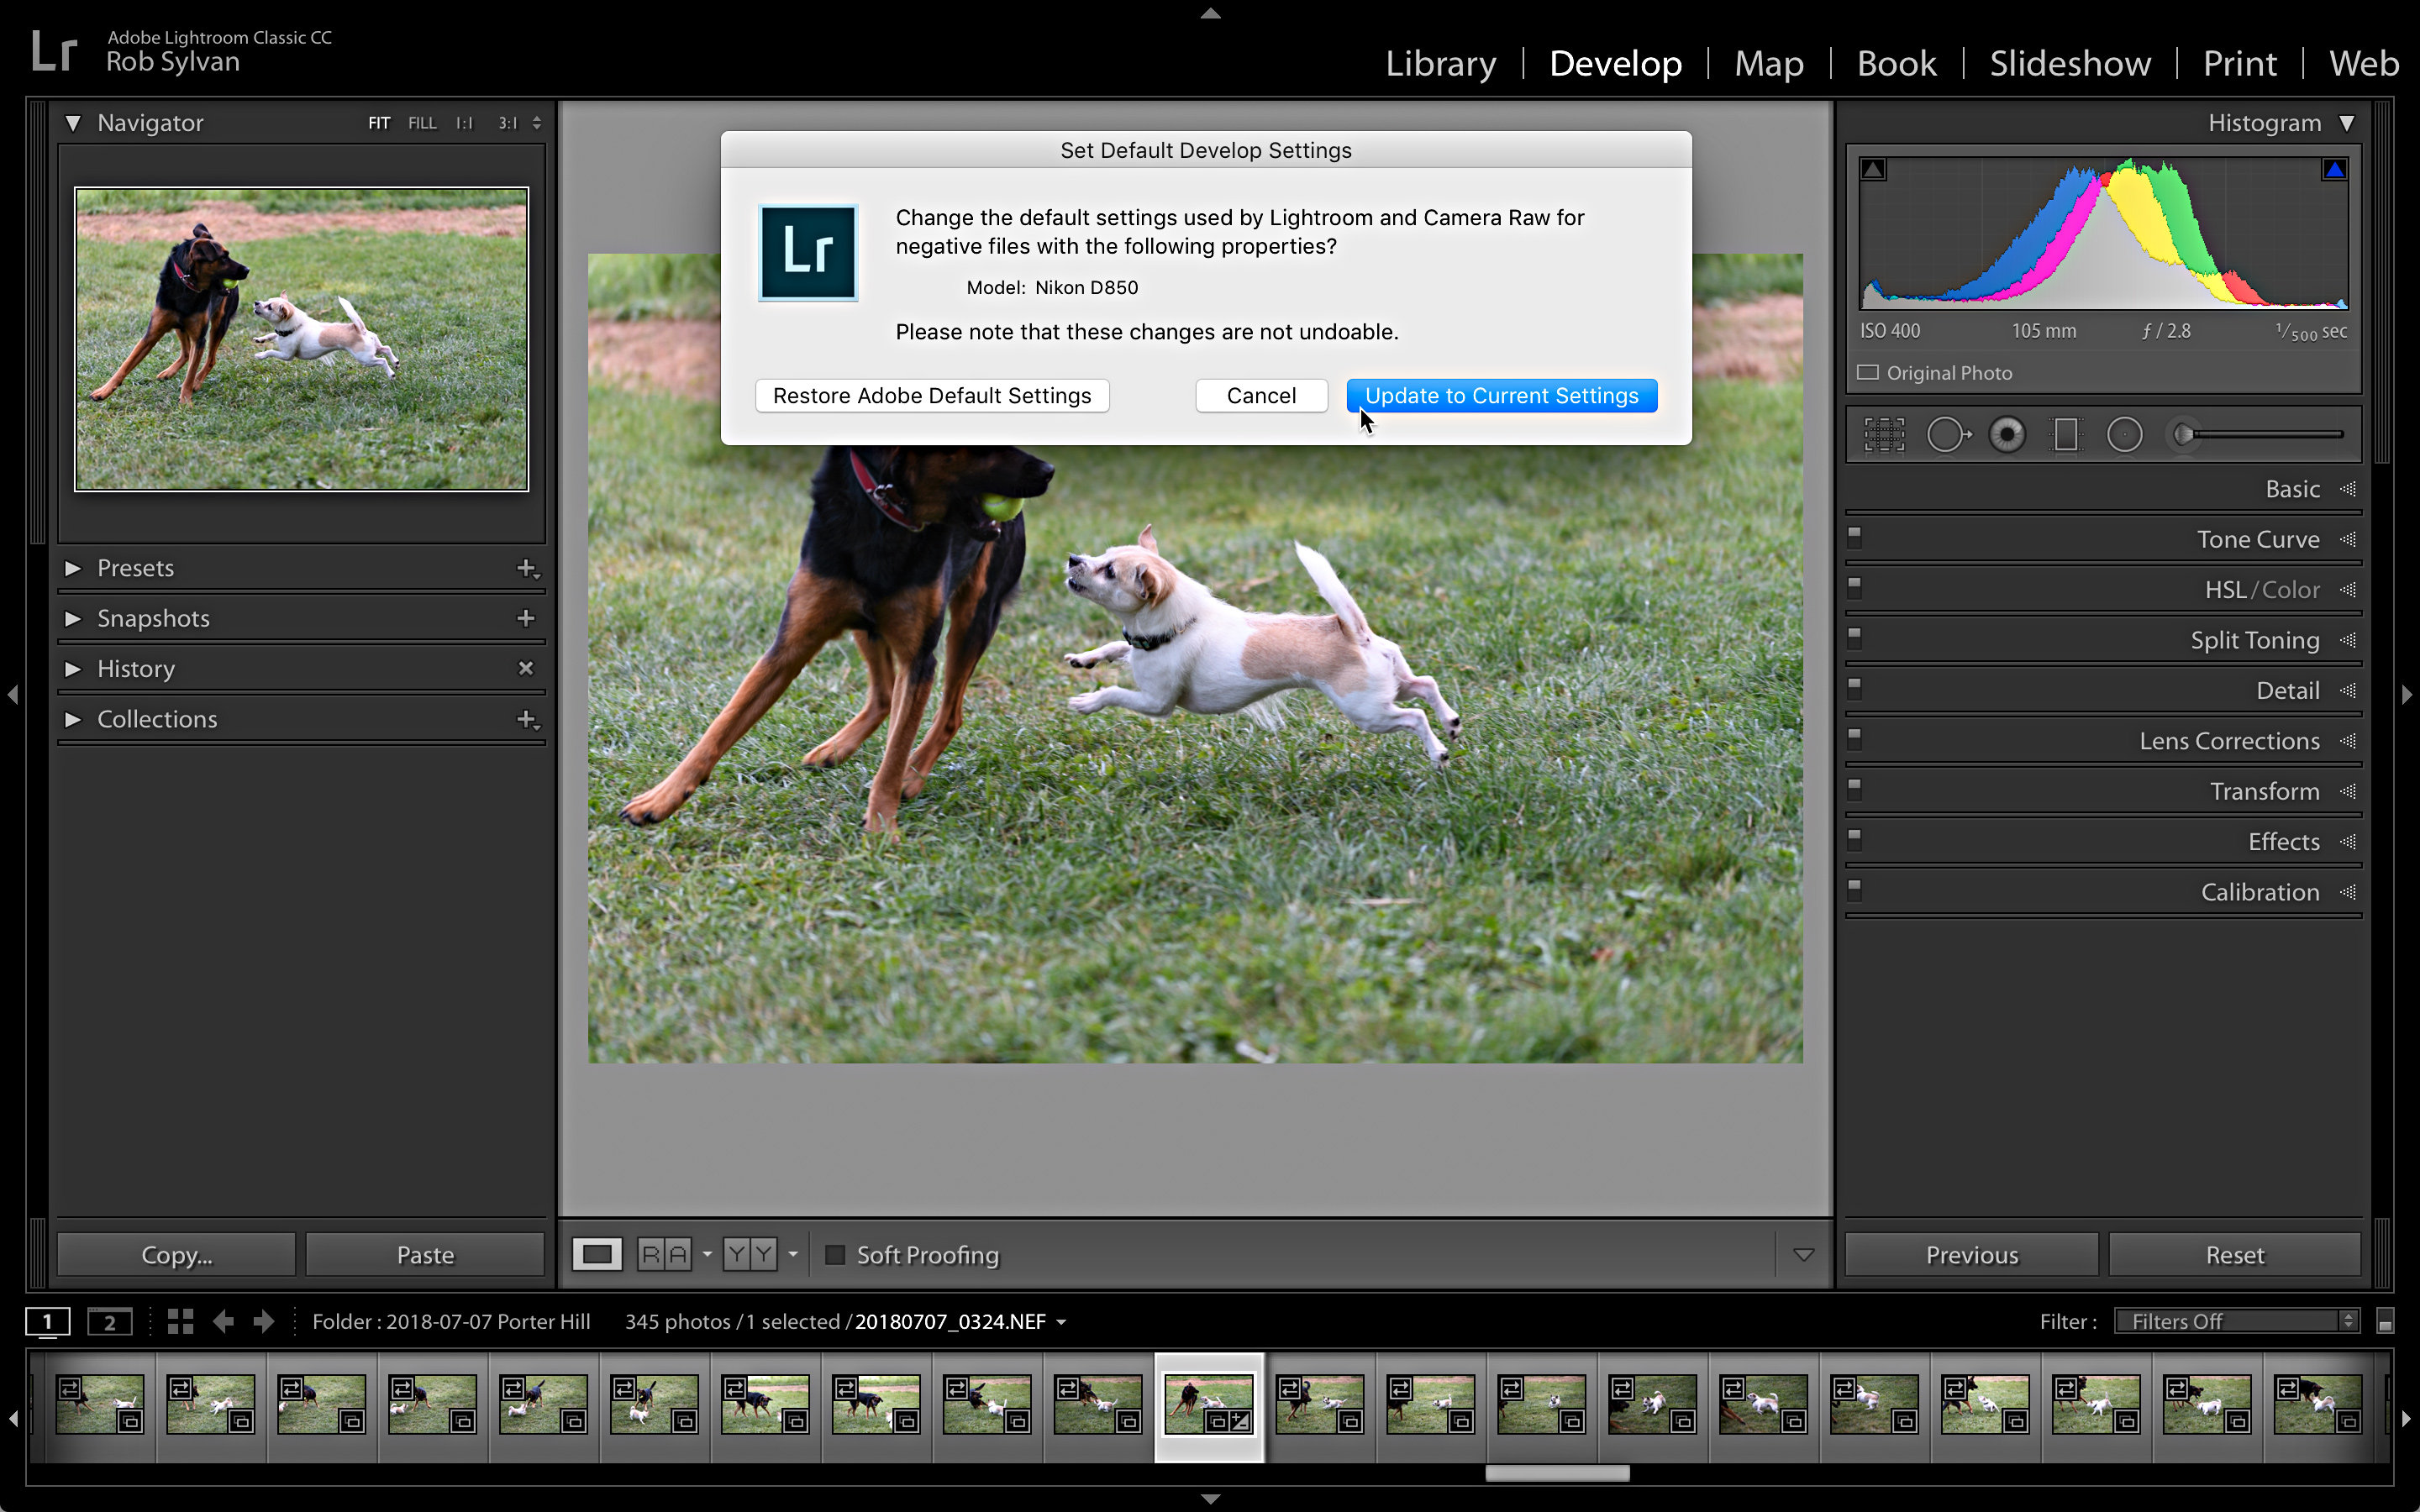This screenshot has width=2420, height=1512.
Task: Open filename 20180707_0324.NEF source menu
Action: (960, 1321)
